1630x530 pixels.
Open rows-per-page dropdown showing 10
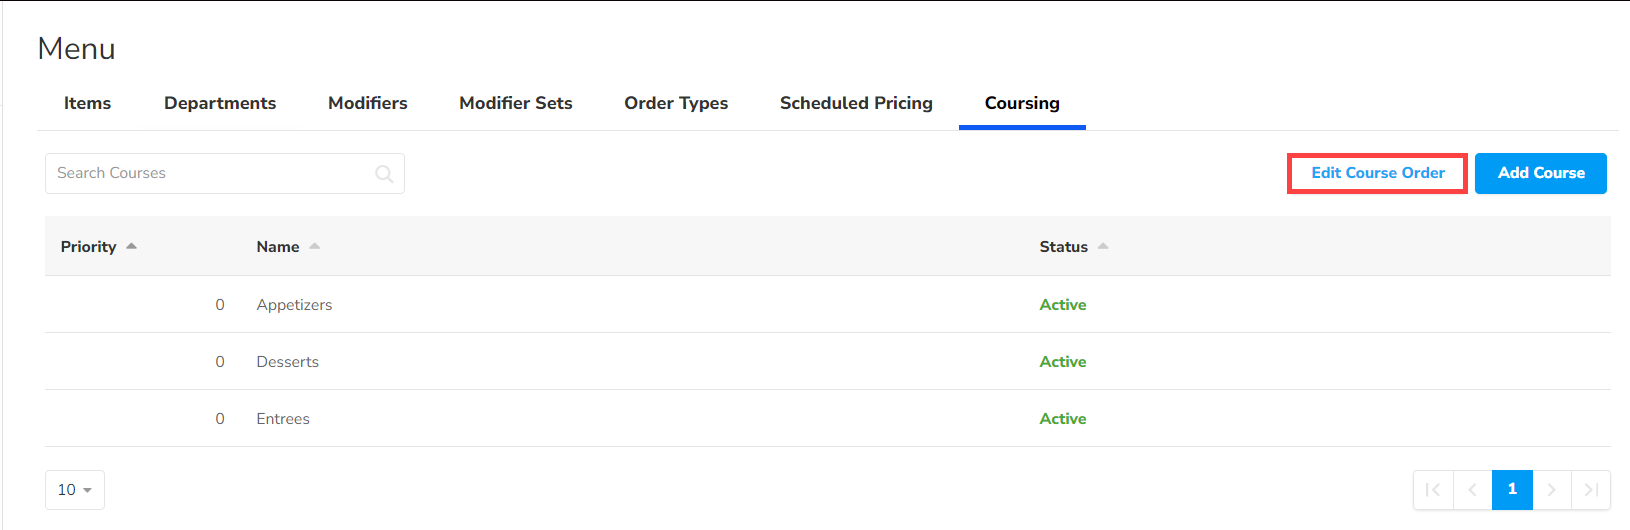tap(75, 490)
